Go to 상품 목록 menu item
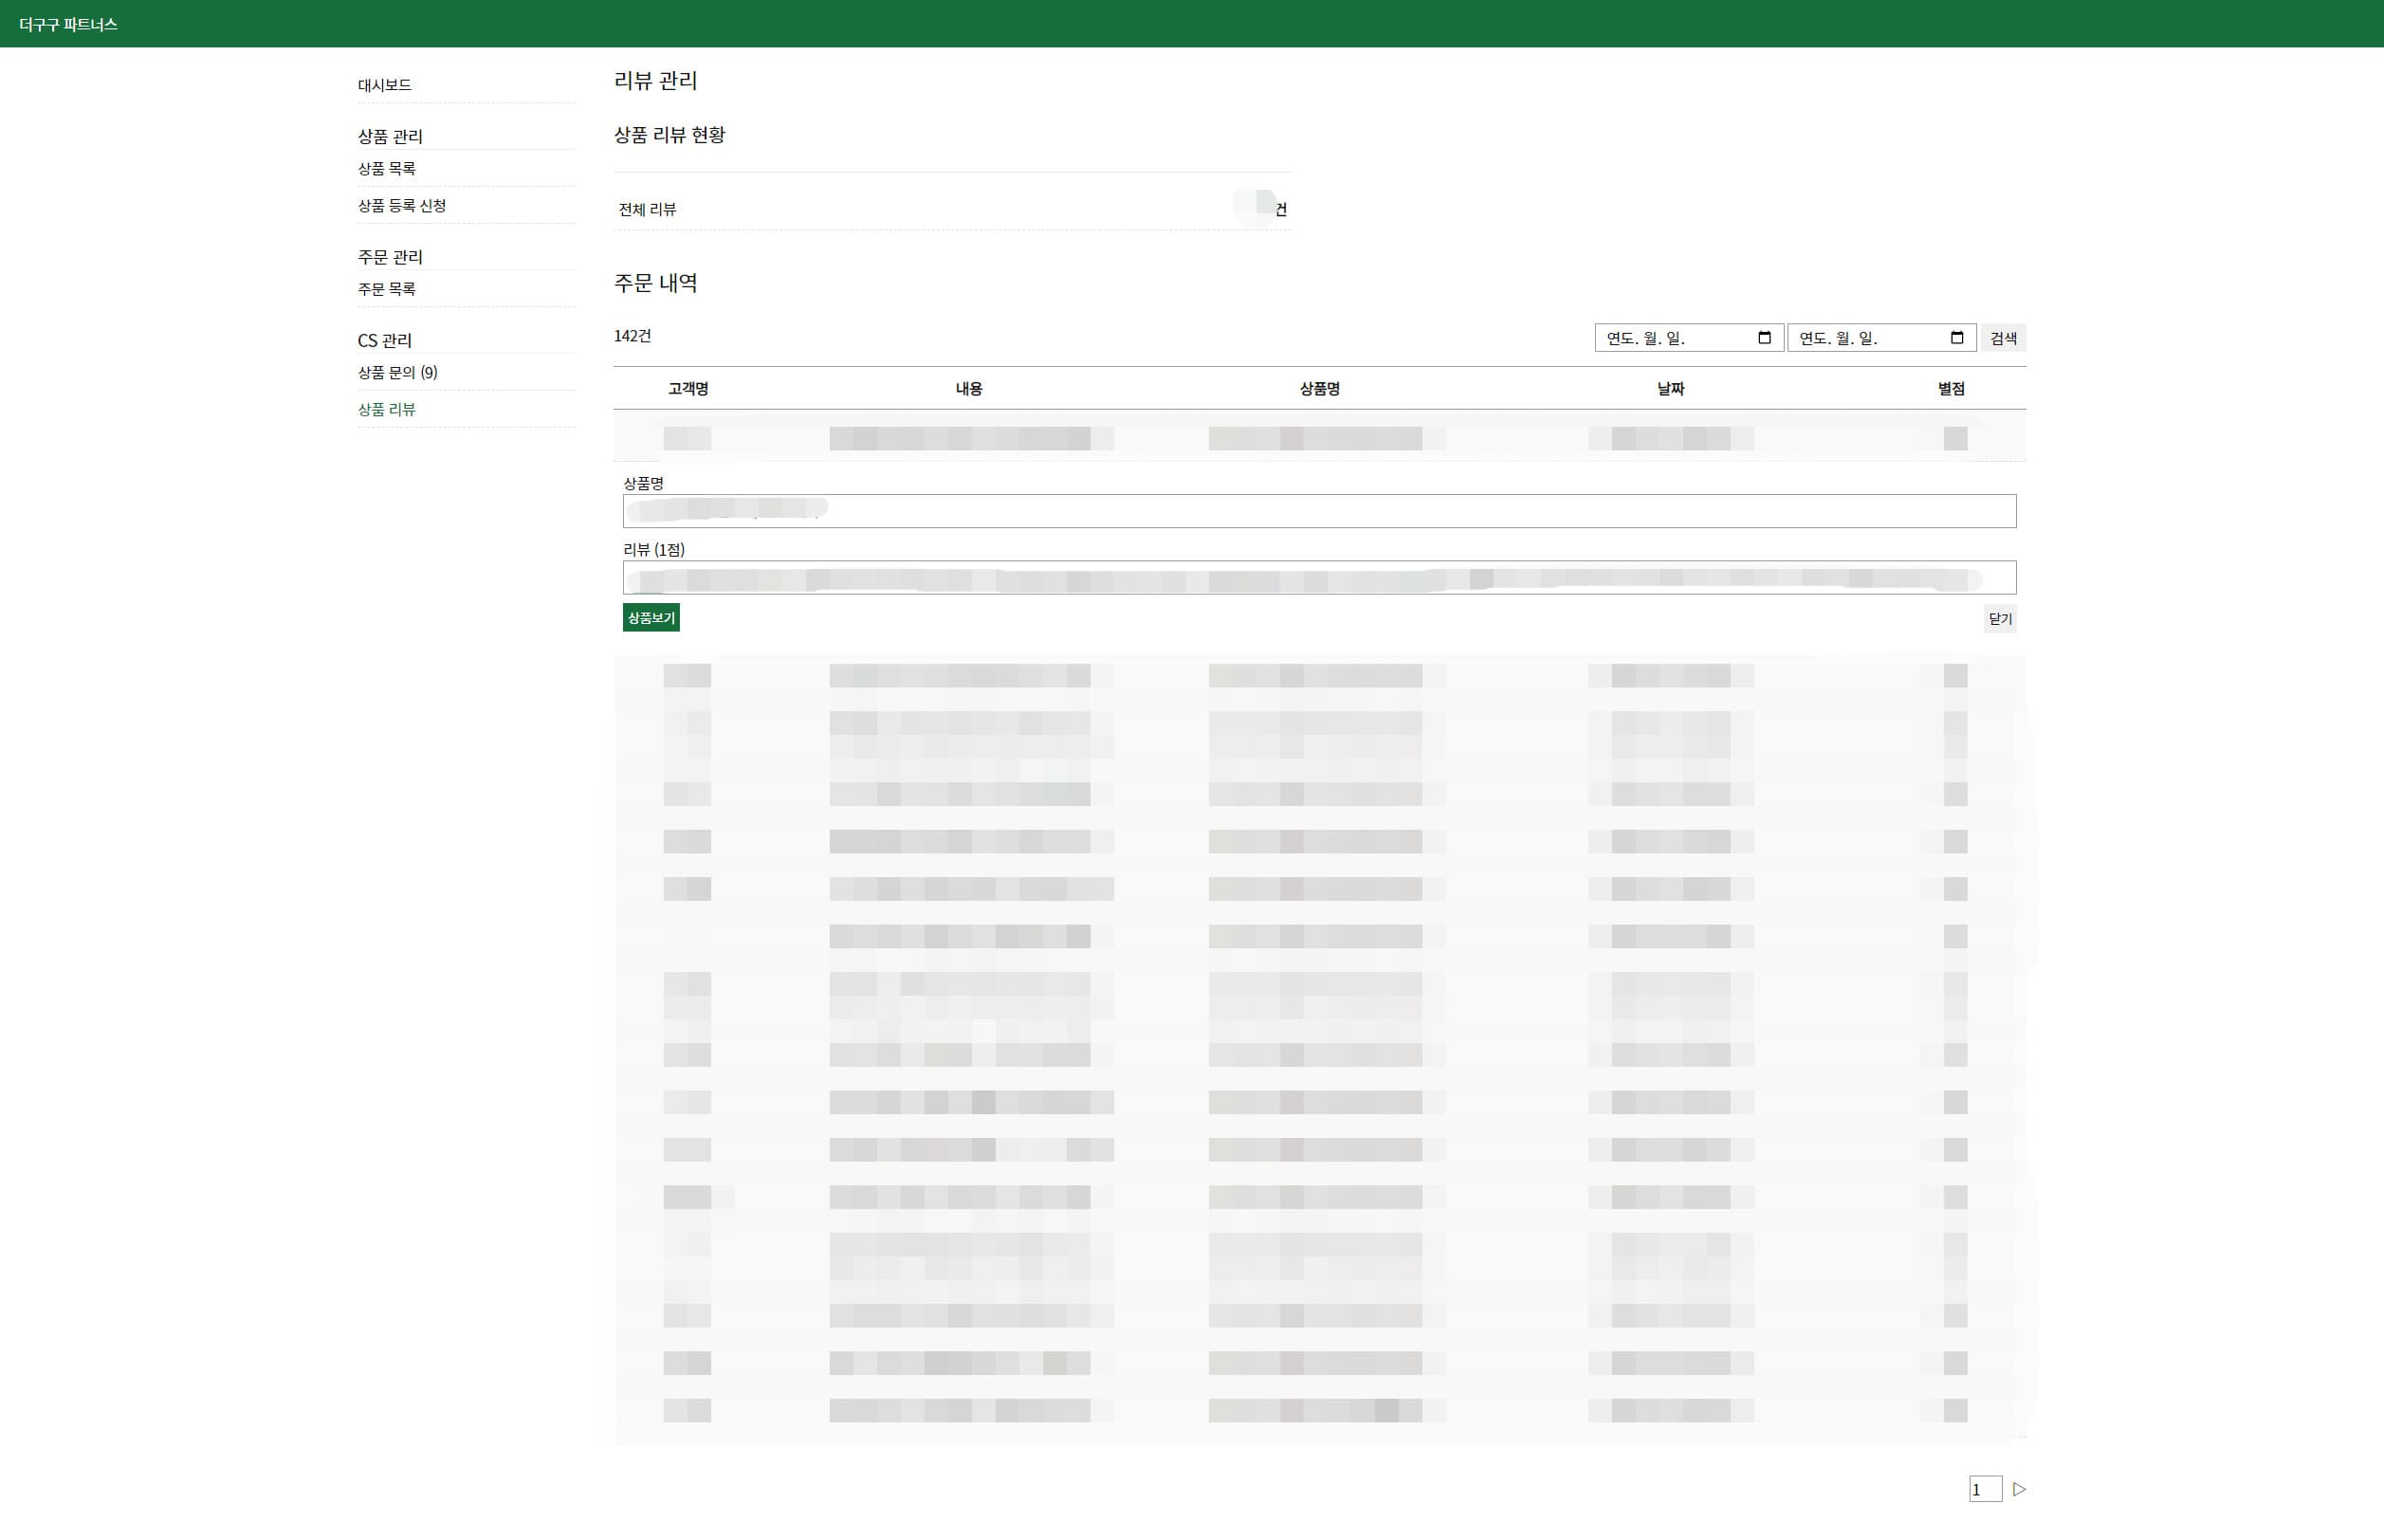This screenshot has height=1540, width=2384. point(387,169)
